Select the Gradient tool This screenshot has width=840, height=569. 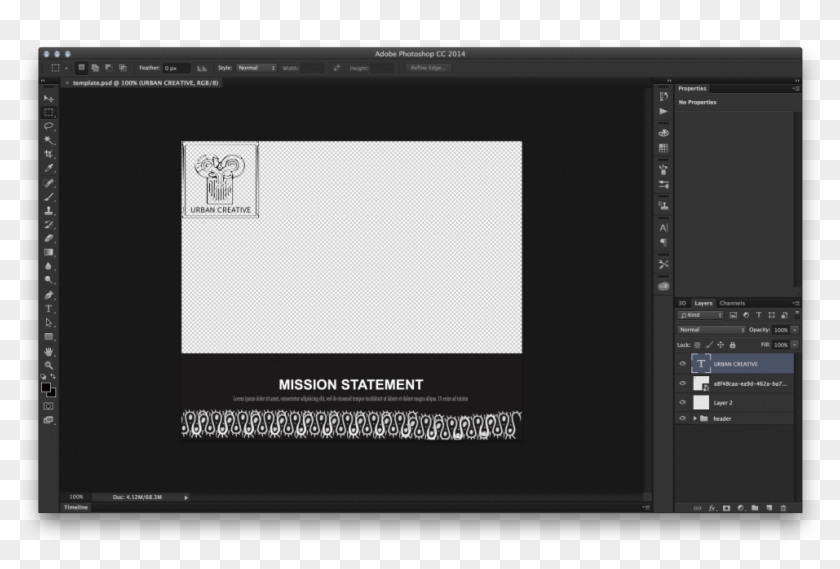49,252
